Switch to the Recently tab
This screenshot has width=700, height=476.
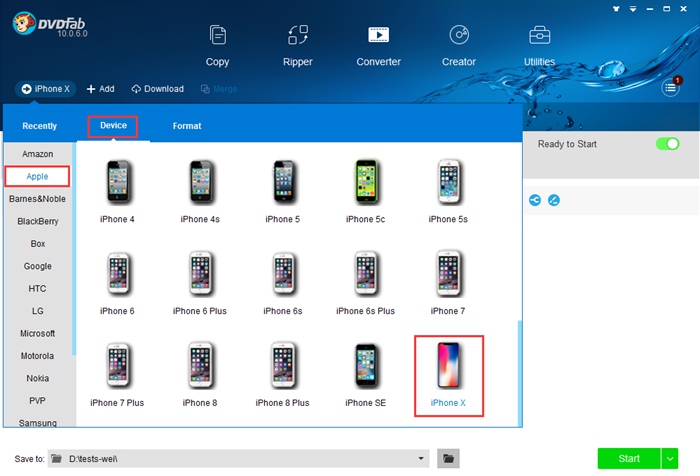coord(39,126)
